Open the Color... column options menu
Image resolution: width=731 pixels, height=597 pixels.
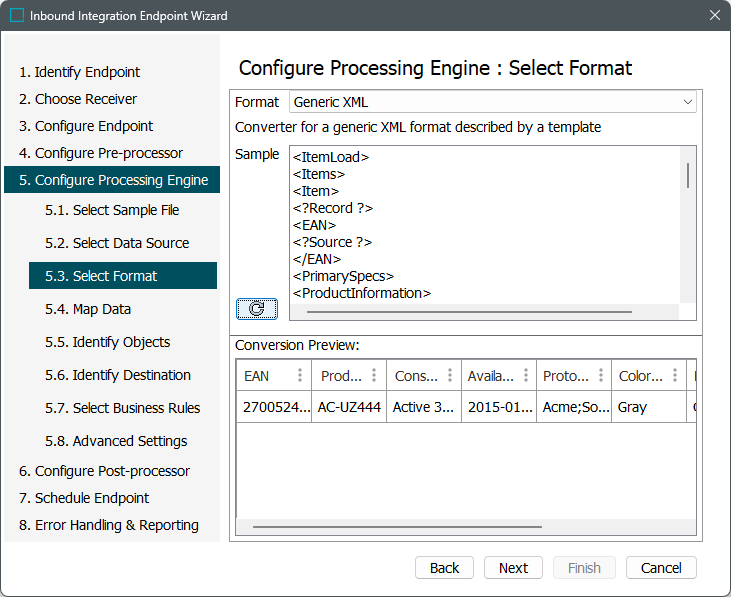[674, 376]
